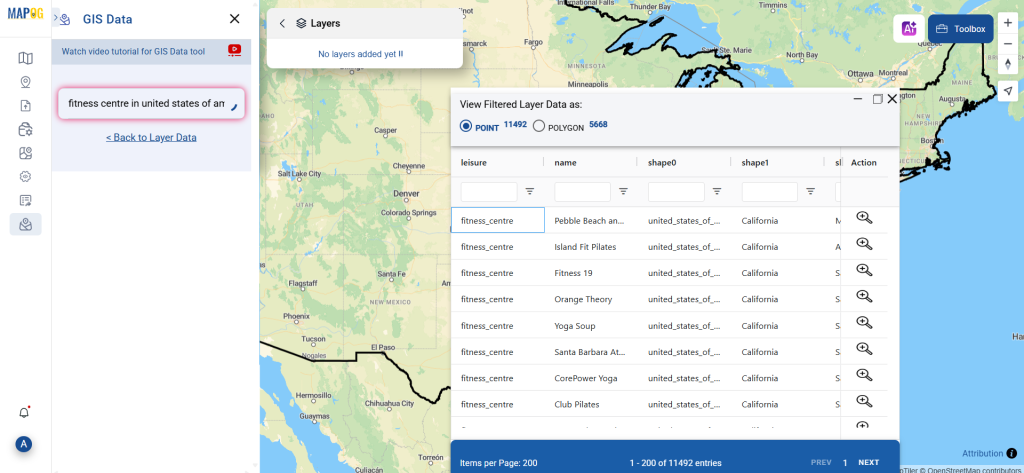Open filter menu for leisure column

530,191
